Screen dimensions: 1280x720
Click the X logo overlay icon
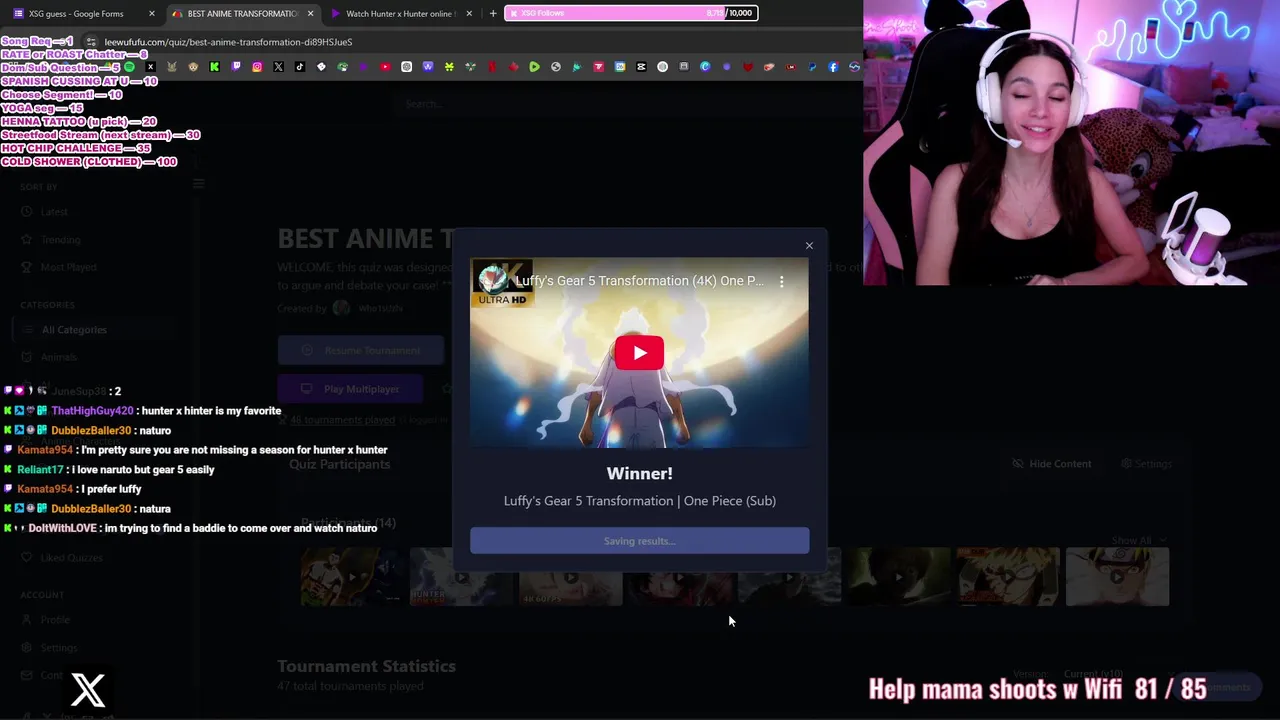[88, 690]
